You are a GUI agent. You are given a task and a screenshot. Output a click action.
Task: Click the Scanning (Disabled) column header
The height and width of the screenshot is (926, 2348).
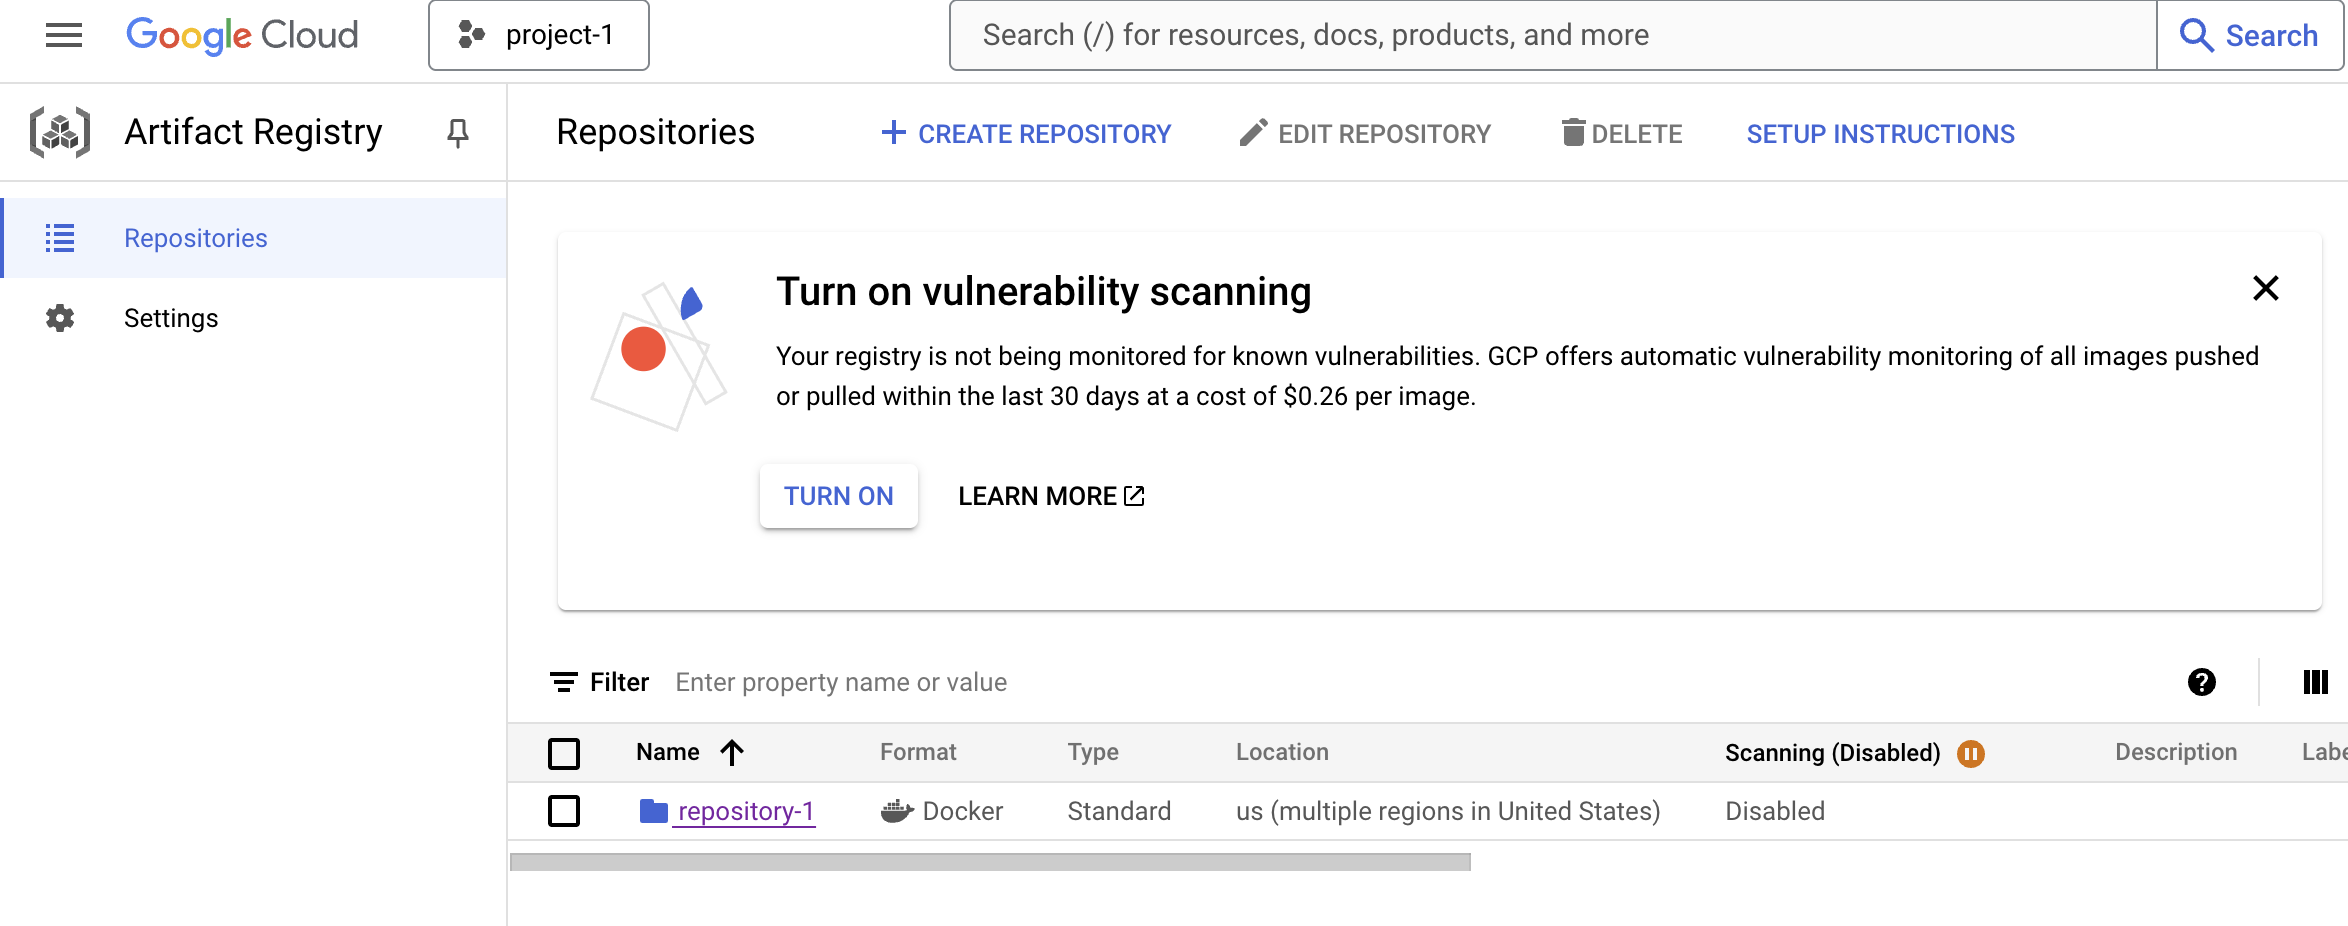point(1833,753)
